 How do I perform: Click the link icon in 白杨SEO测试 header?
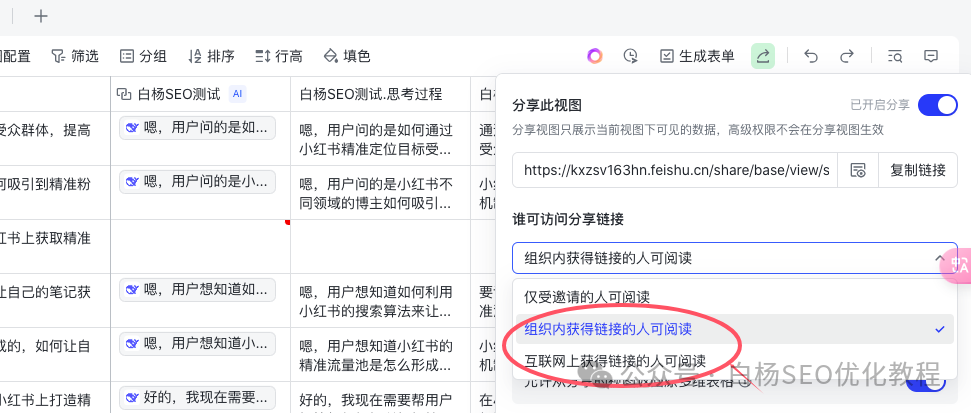[124, 94]
